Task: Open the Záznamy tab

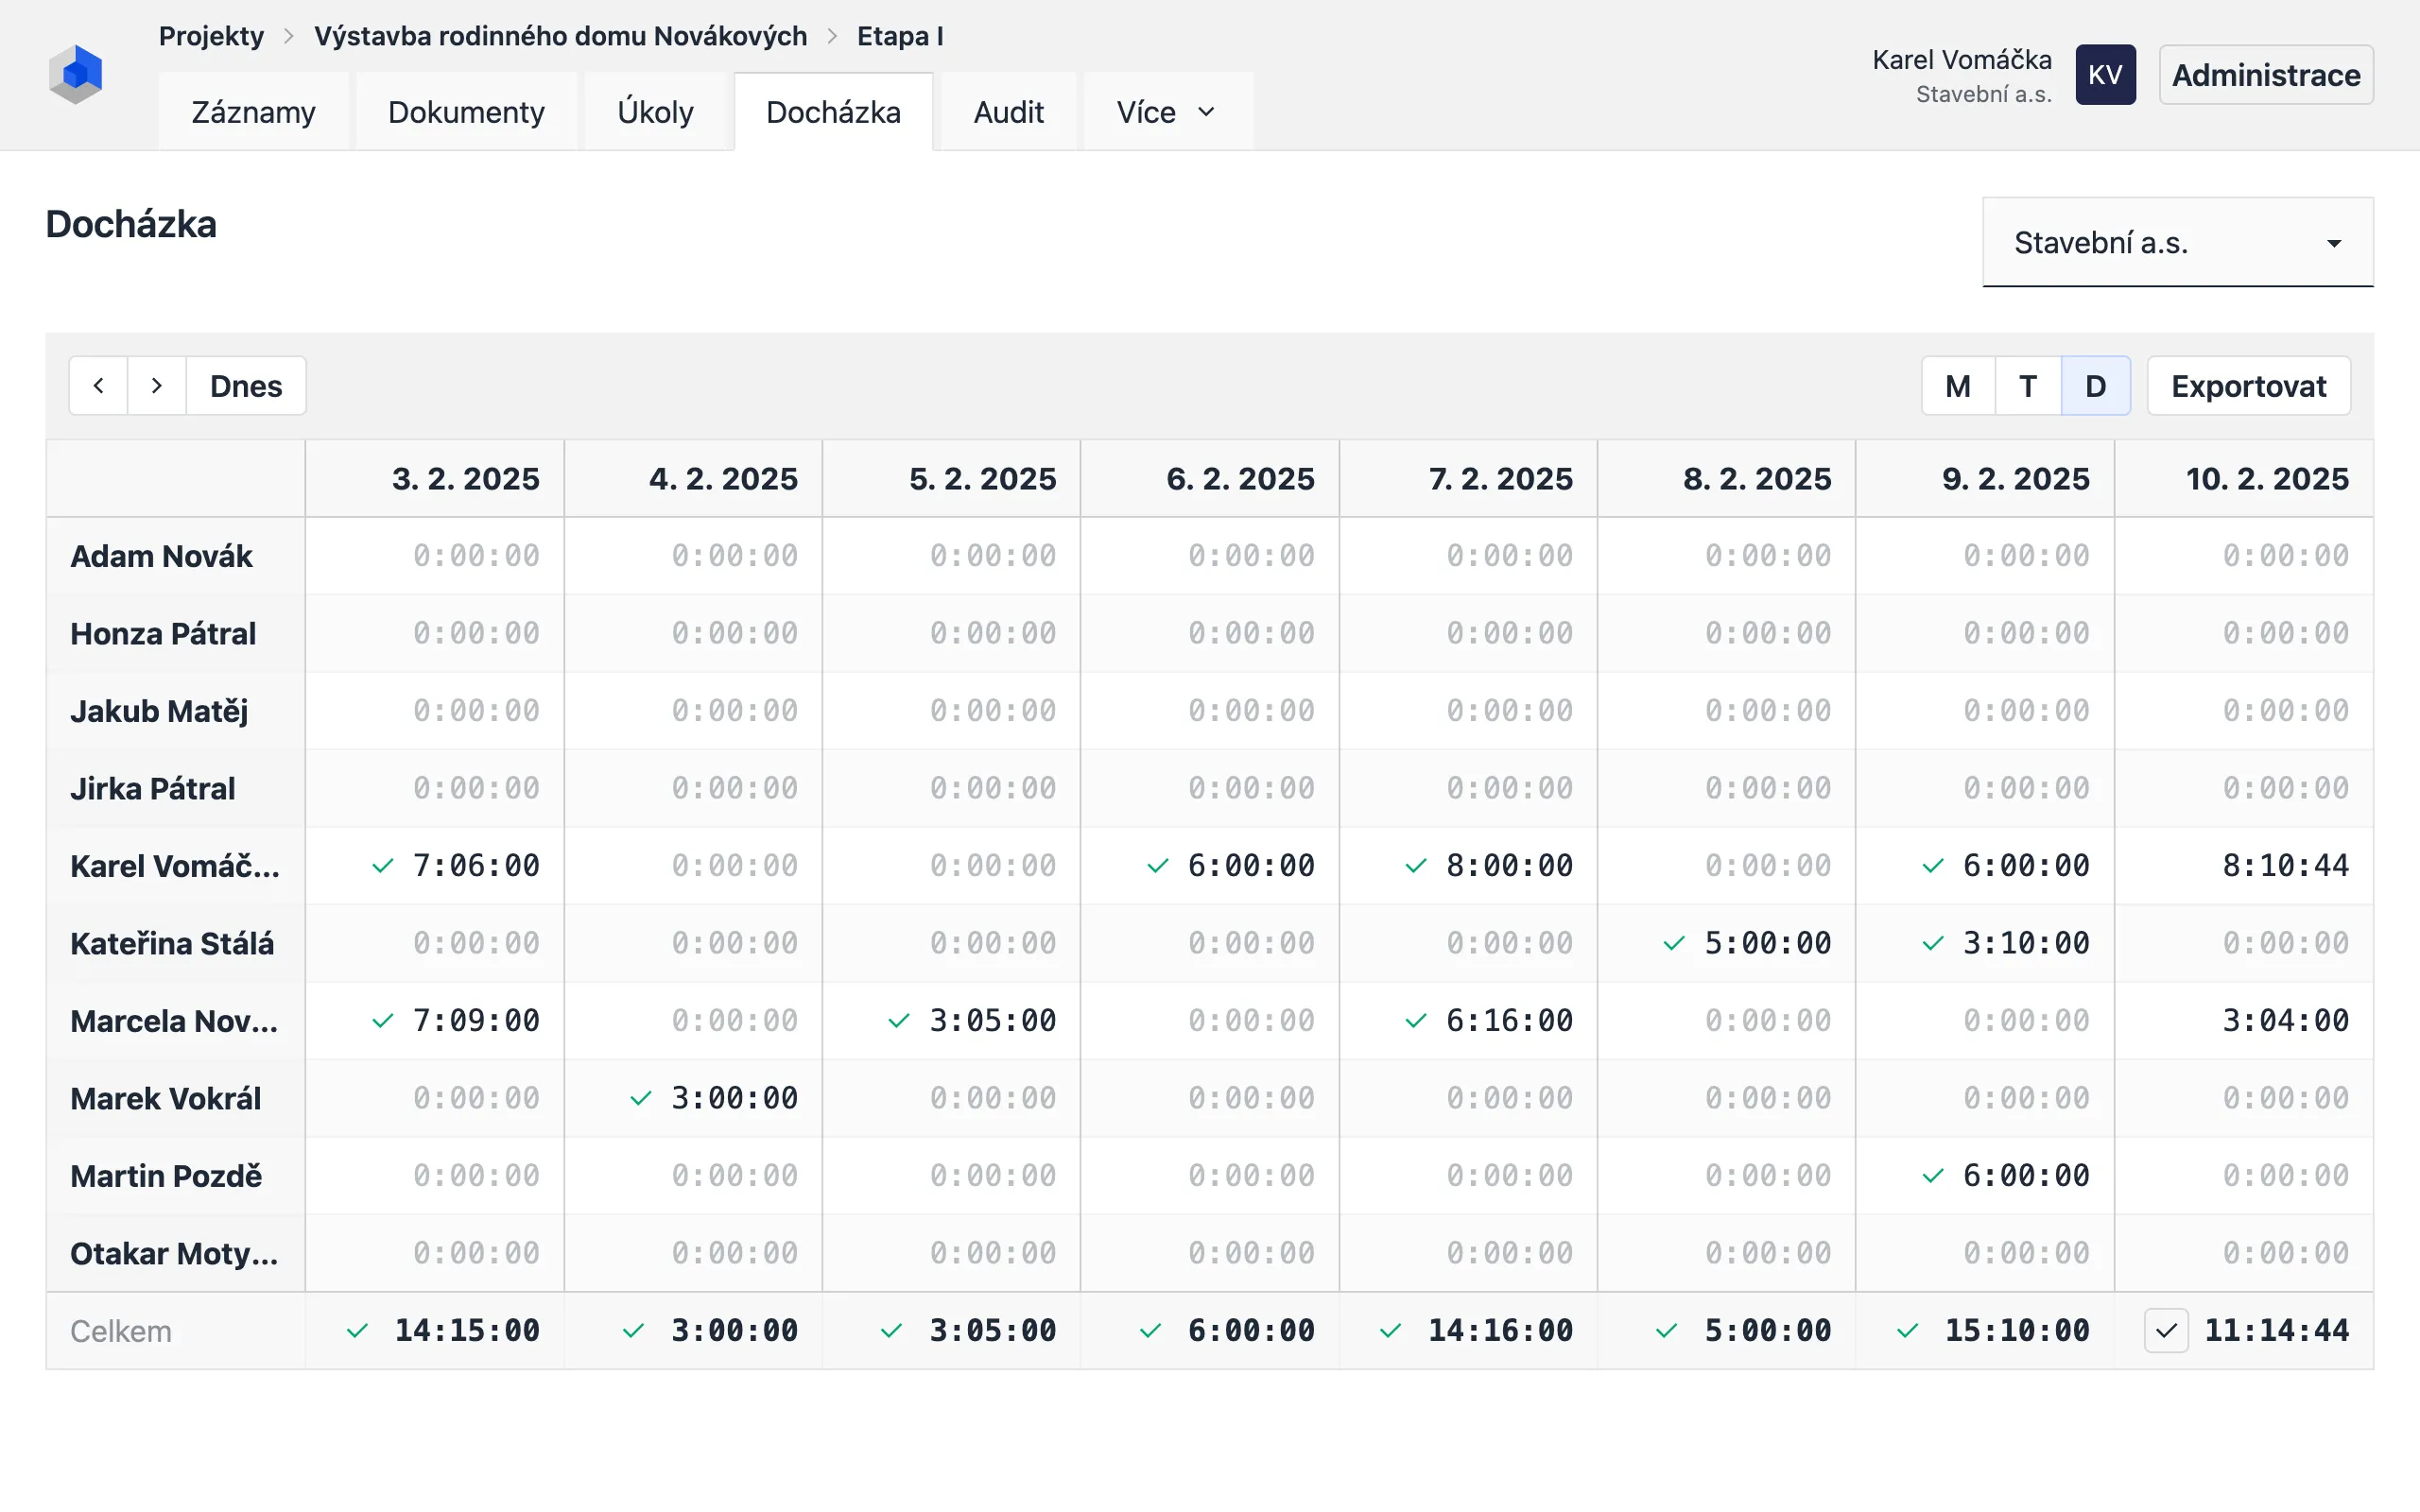Action: coord(253,112)
